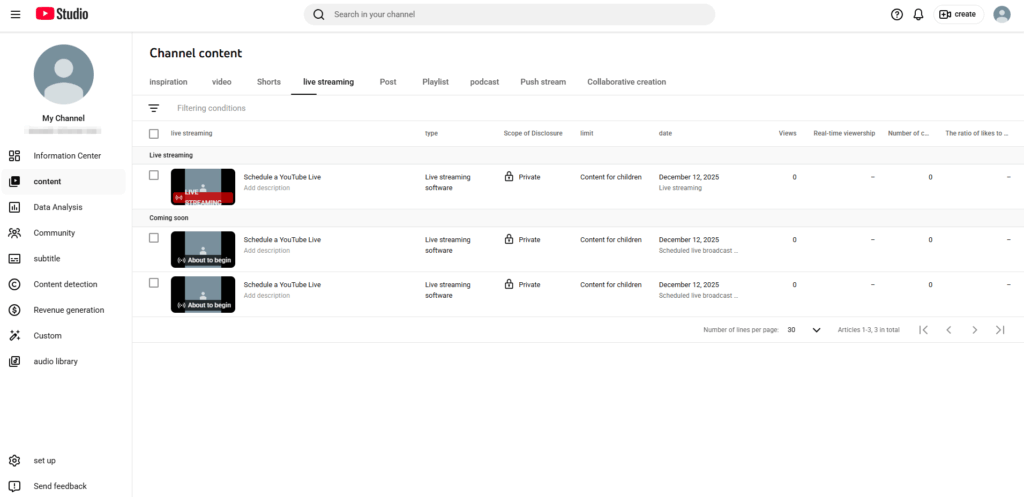
Task: Open the Private visibility dropdown of first stream
Action: coord(522,177)
